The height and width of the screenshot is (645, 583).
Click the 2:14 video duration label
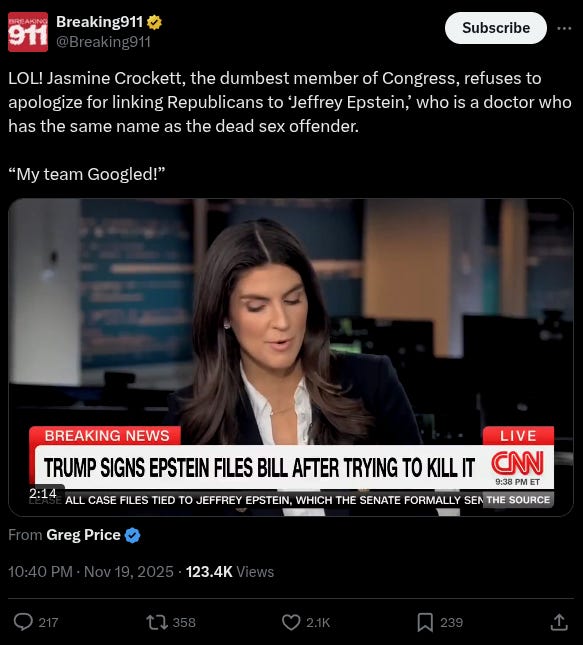[42, 493]
